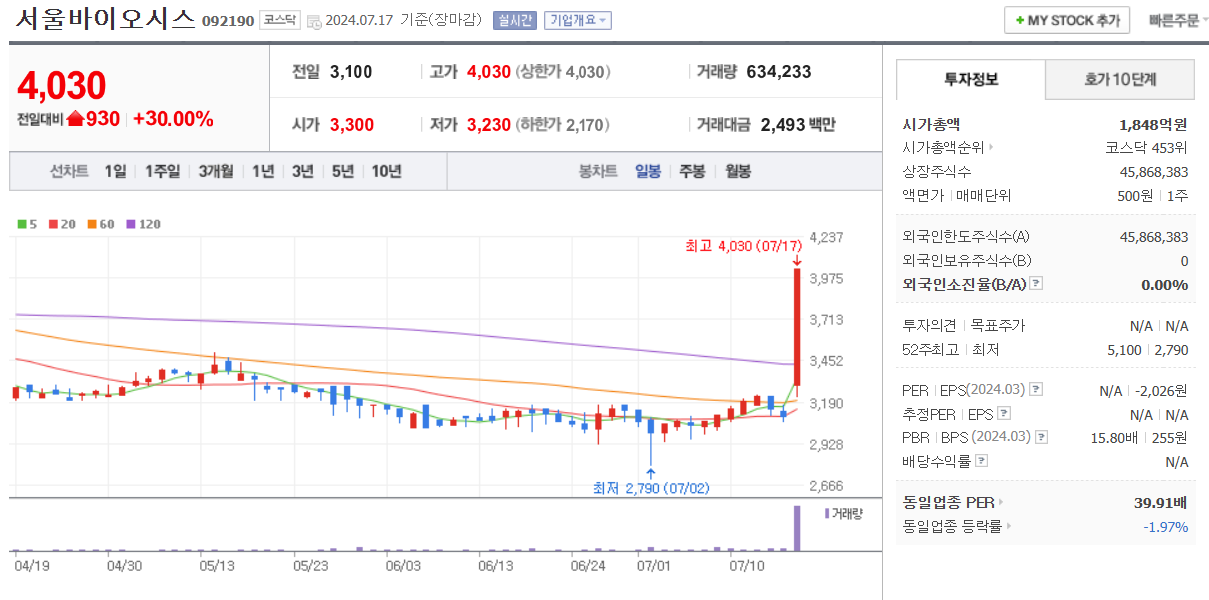Click the 실시간 badge button
This screenshot has width=1209, height=600.
pos(515,21)
